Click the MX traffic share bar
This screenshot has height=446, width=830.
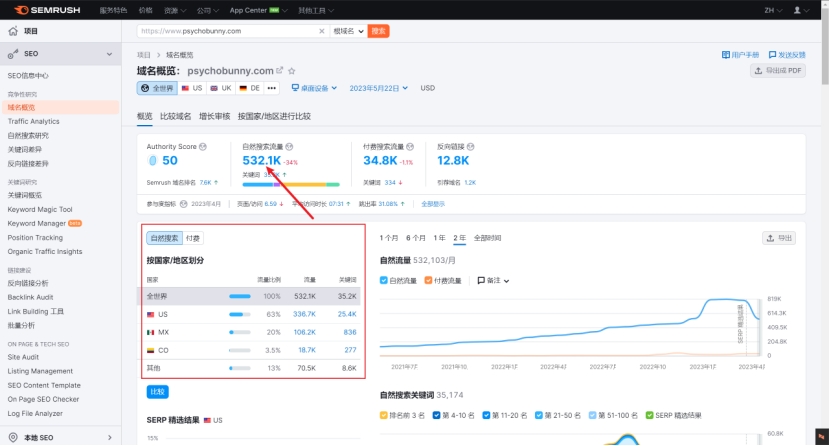239,332
